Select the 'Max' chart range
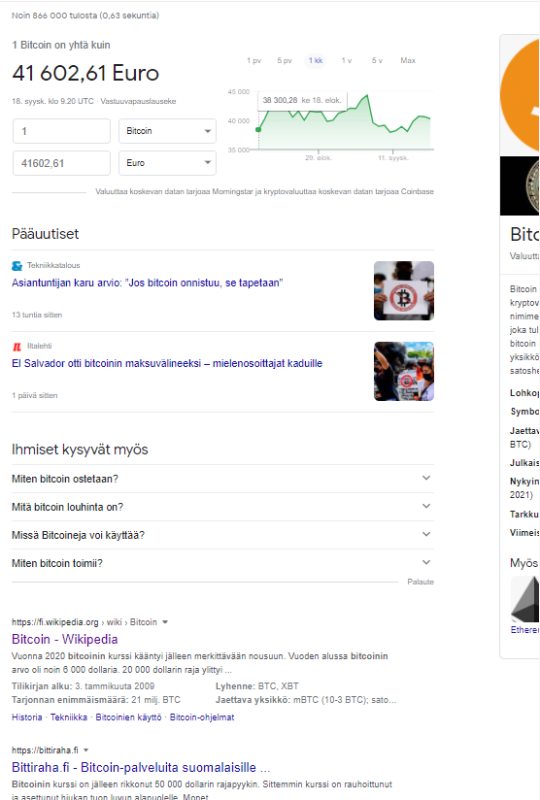 point(408,60)
